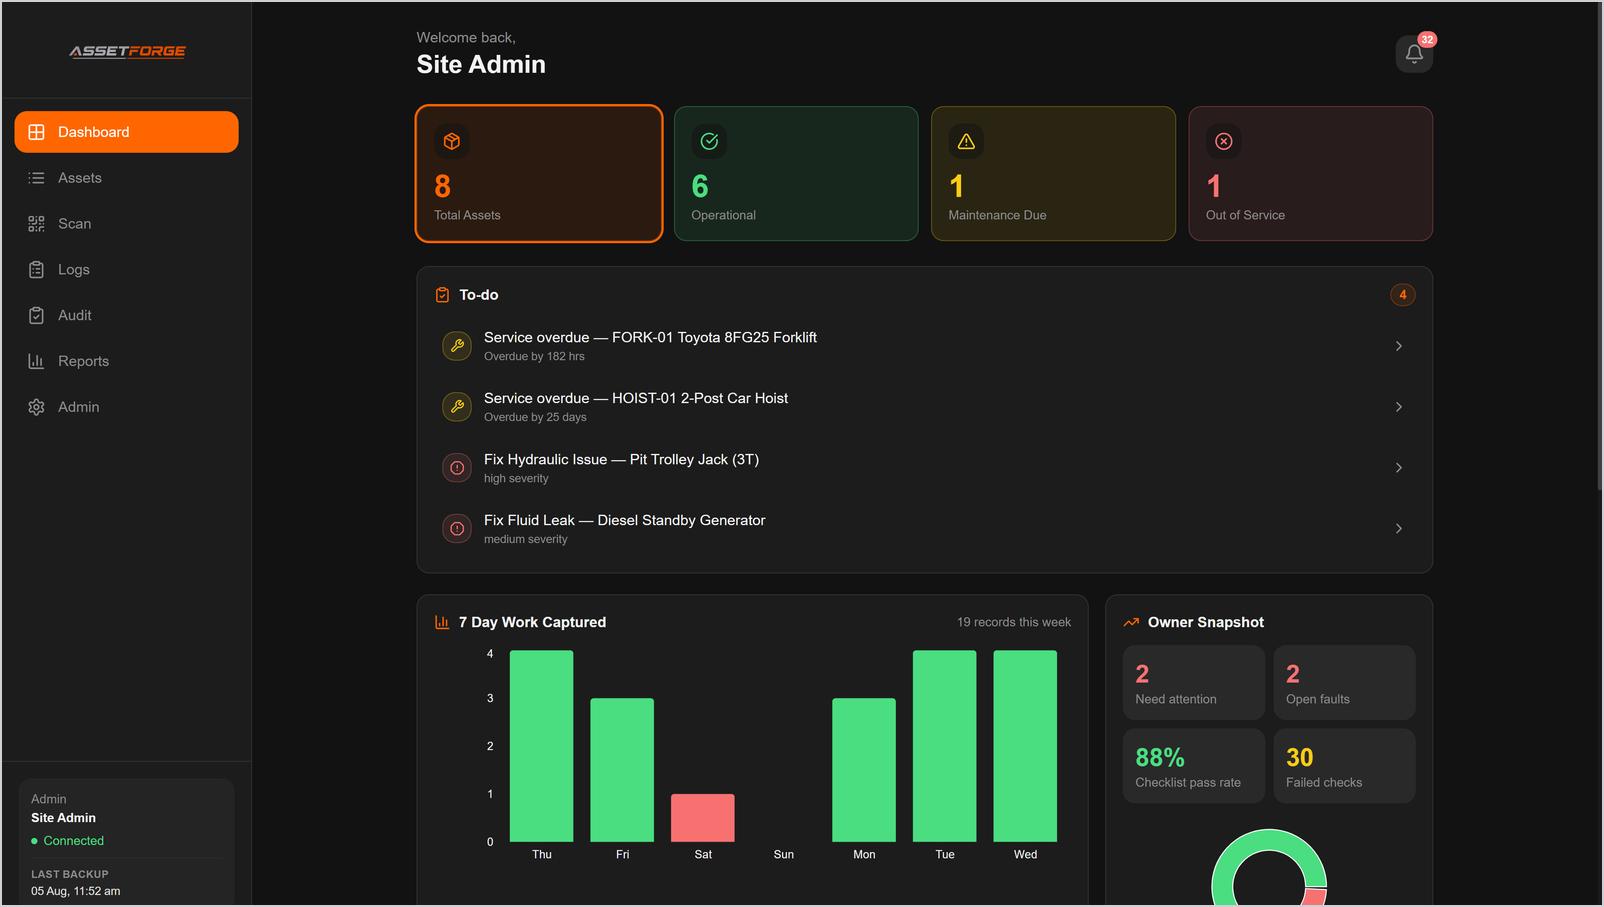Image resolution: width=1604 pixels, height=907 pixels.
Task: Click the Dashboard grid icon
Action: pyautogui.click(x=36, y=132)
